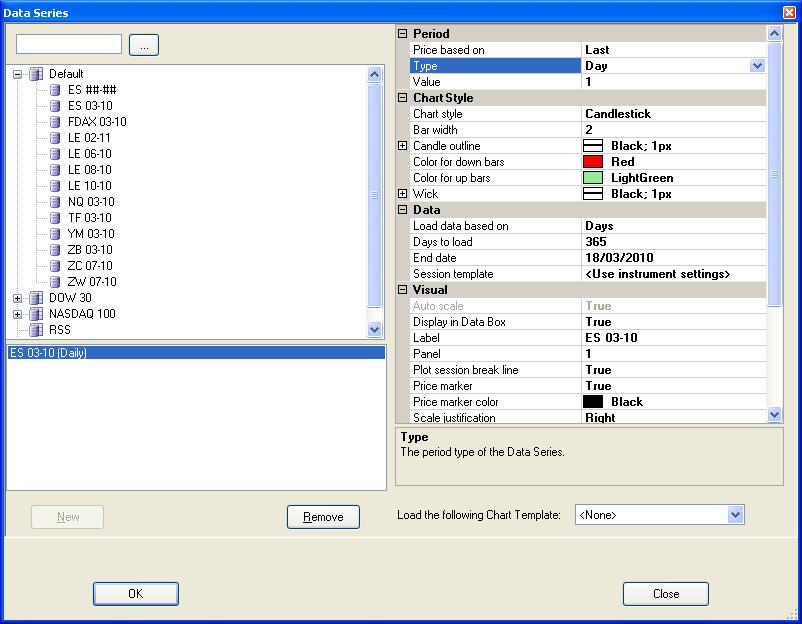The image size is (802, 624).
Task: Click the instrument icon beside ZW 07-10
Action: (55, 282)
